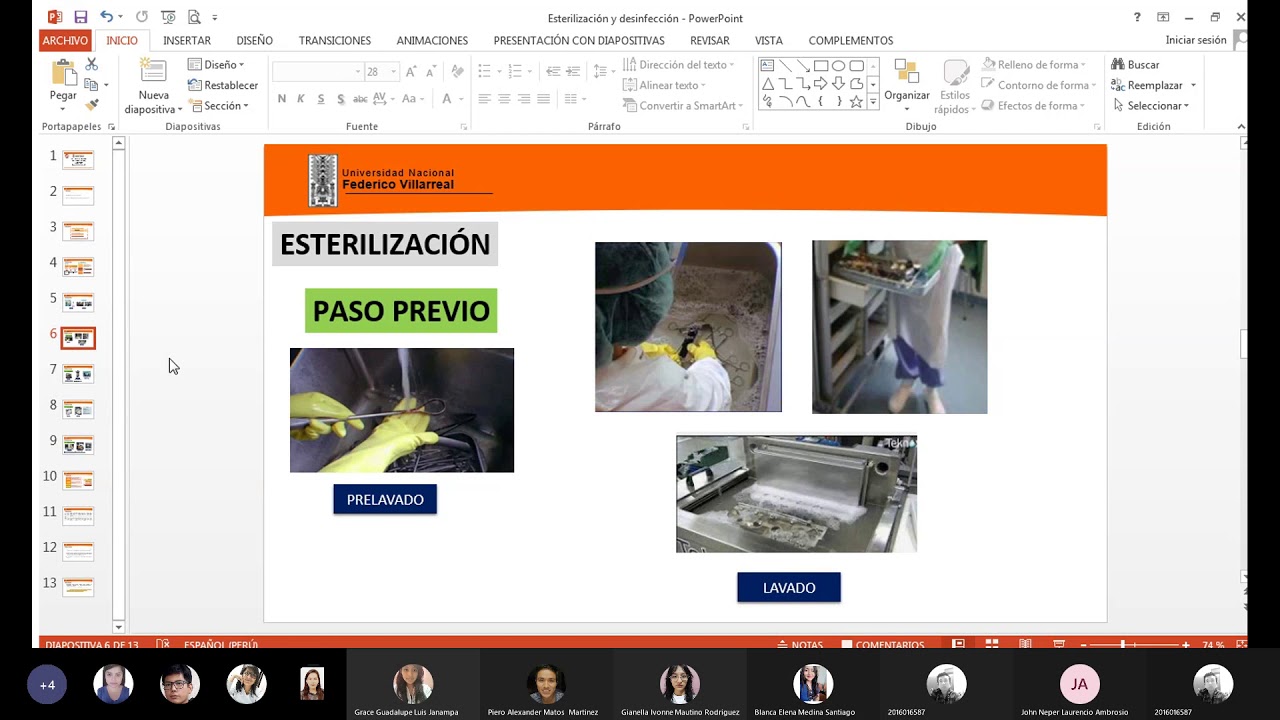This screenshot has height=720, width=1280.
Task: Open PowerPoint help question mark
Action: pyautogui.click(x=1137, y=17)
